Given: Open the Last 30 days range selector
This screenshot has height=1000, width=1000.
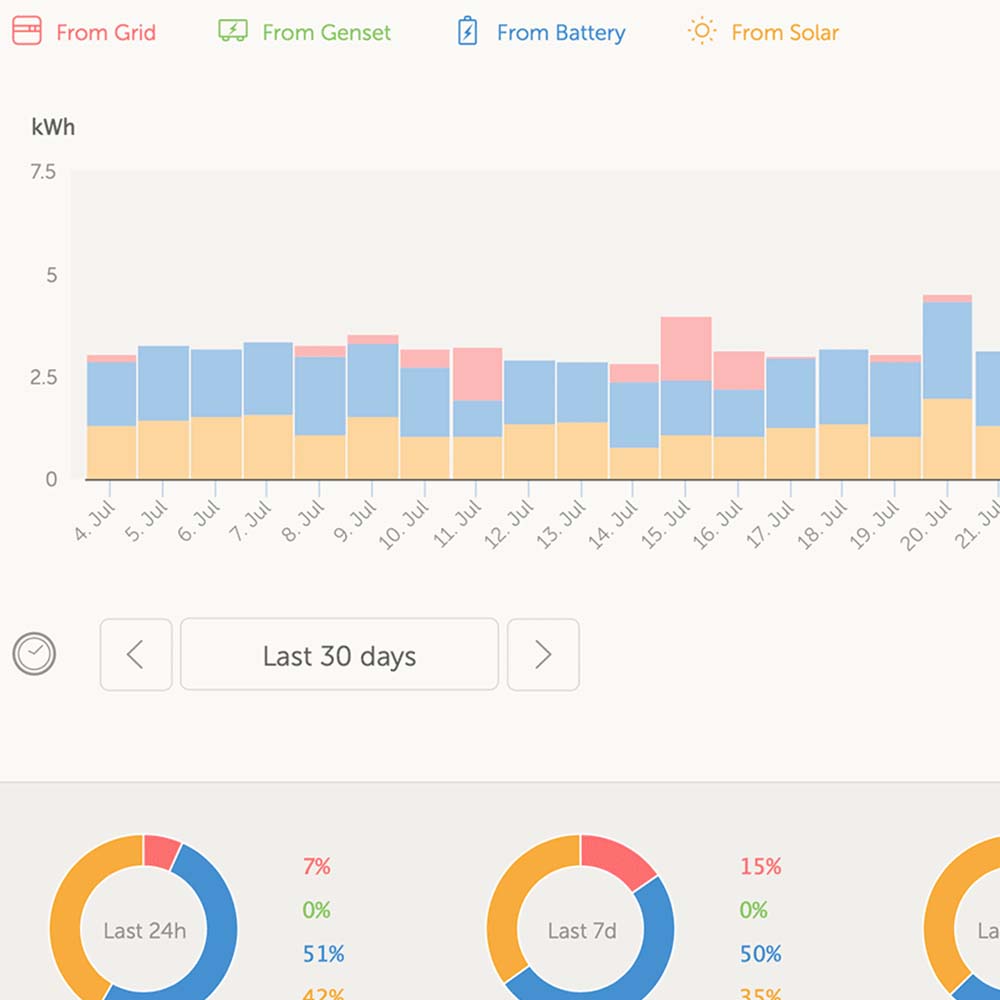Looking at the screenshot, I should [x=339, y=655].
